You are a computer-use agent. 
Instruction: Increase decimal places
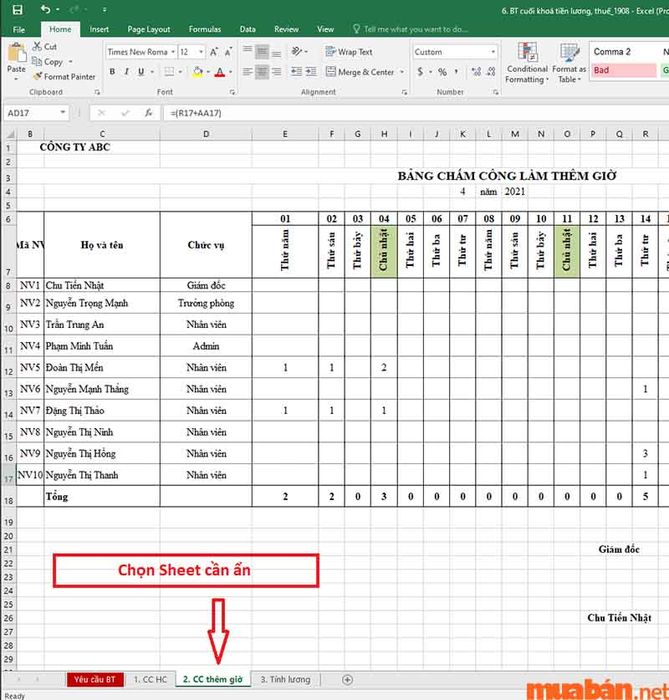point(476,71)
